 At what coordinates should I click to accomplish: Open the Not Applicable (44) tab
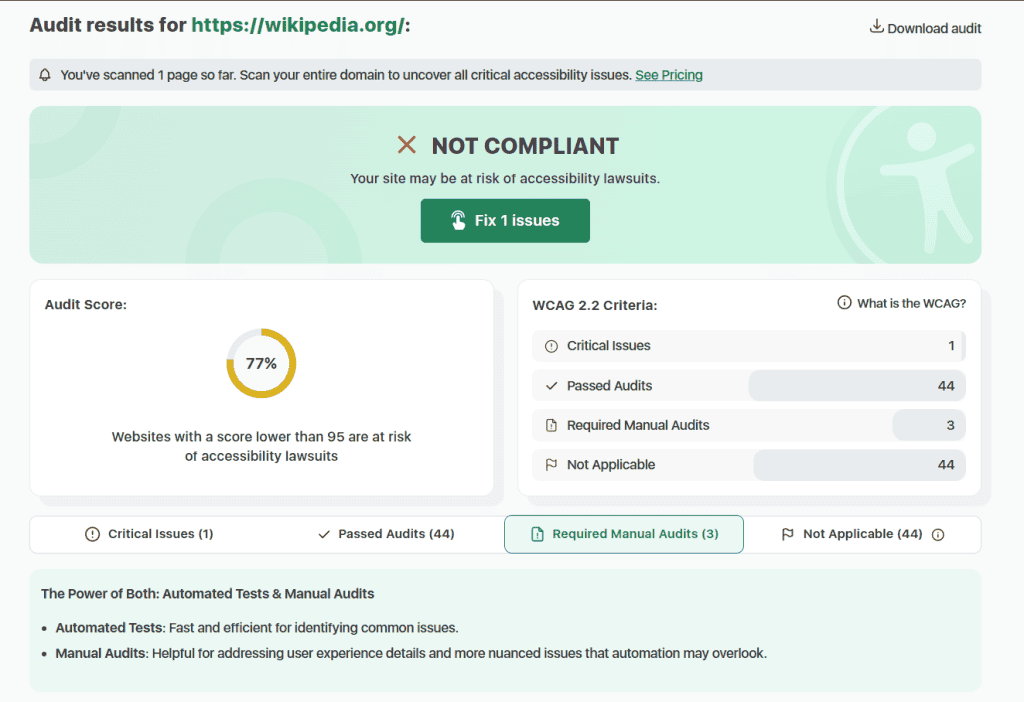[x=863, y=534]
